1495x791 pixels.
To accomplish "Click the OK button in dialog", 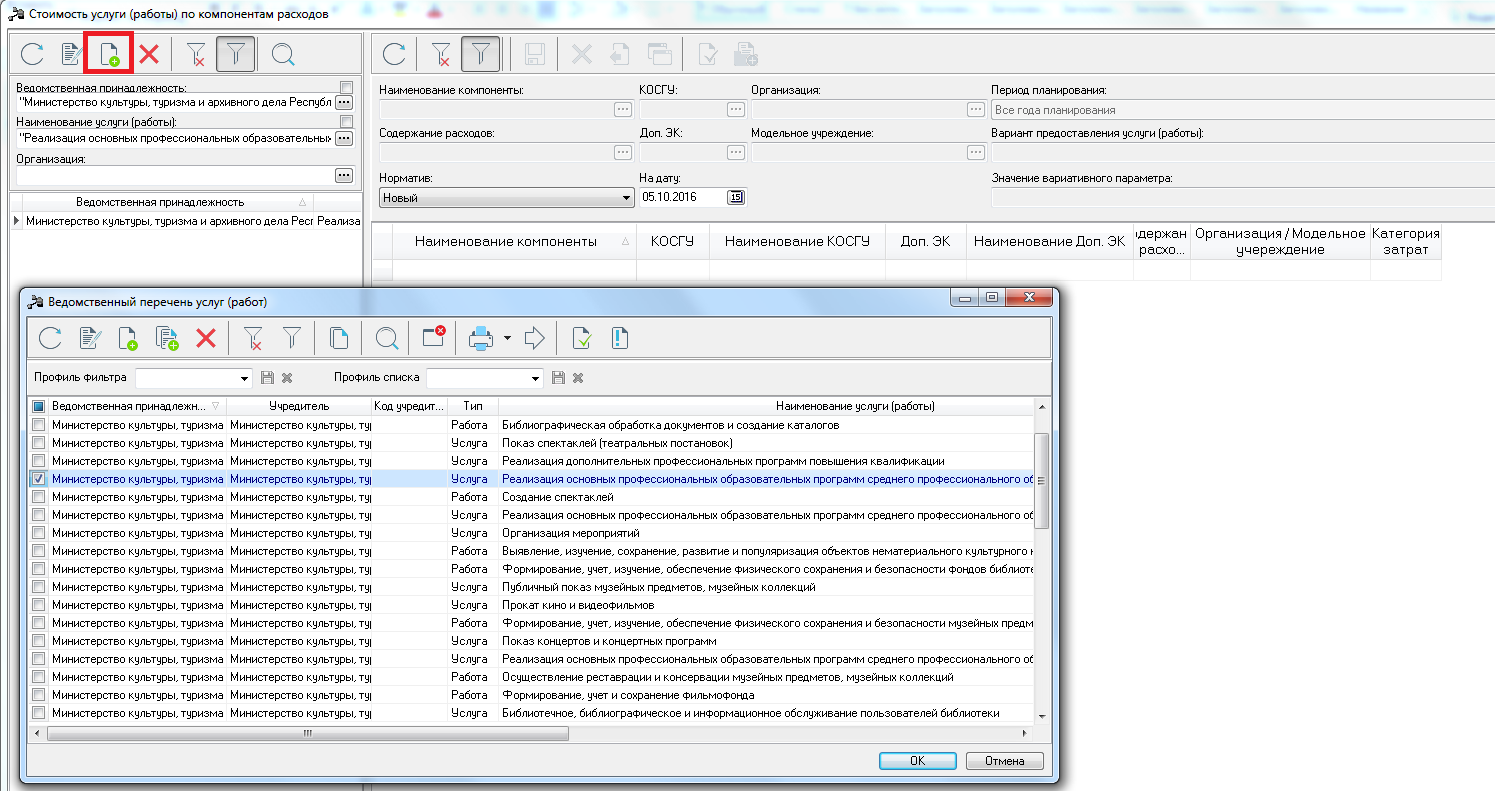I will tap(917, 760).
